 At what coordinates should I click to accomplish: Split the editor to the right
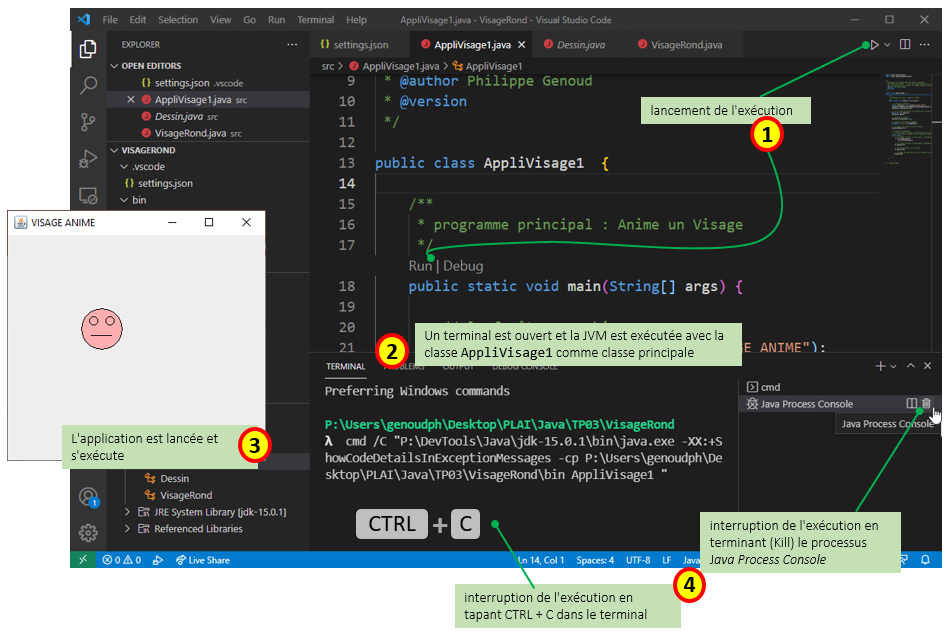tap(905, 45)
